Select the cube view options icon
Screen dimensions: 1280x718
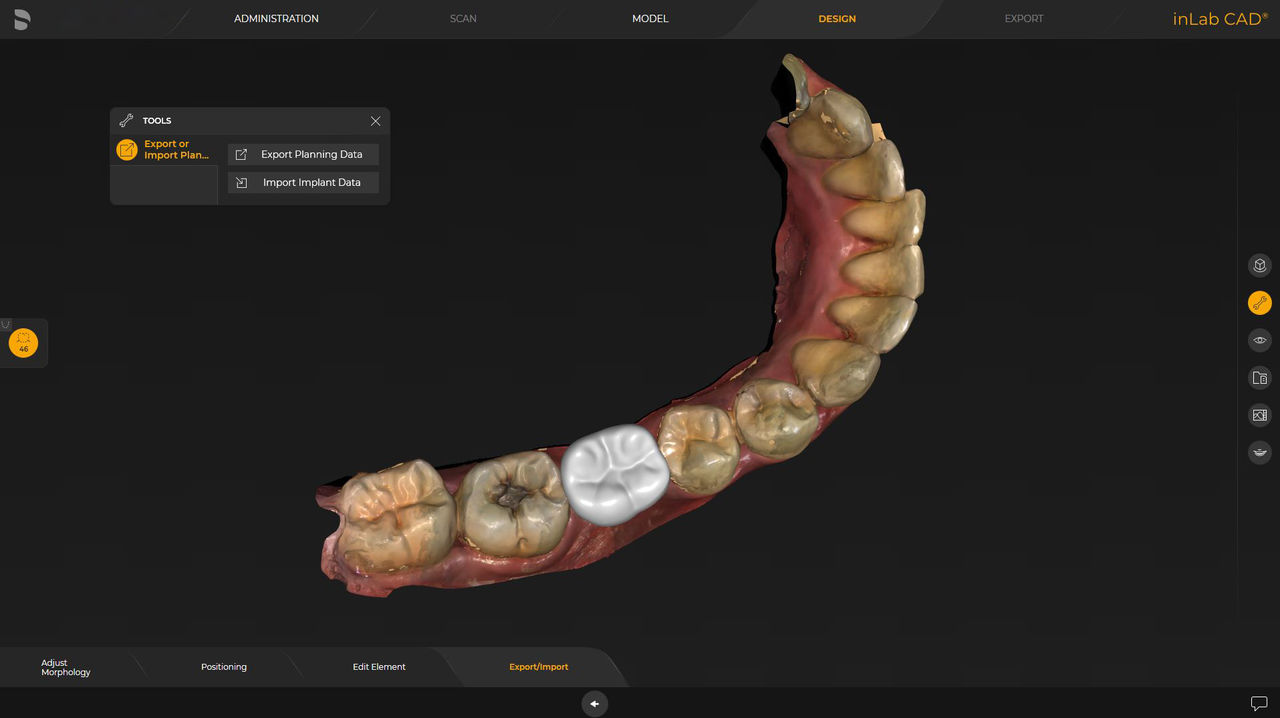pyautogui.click(x=1259, y=265)
